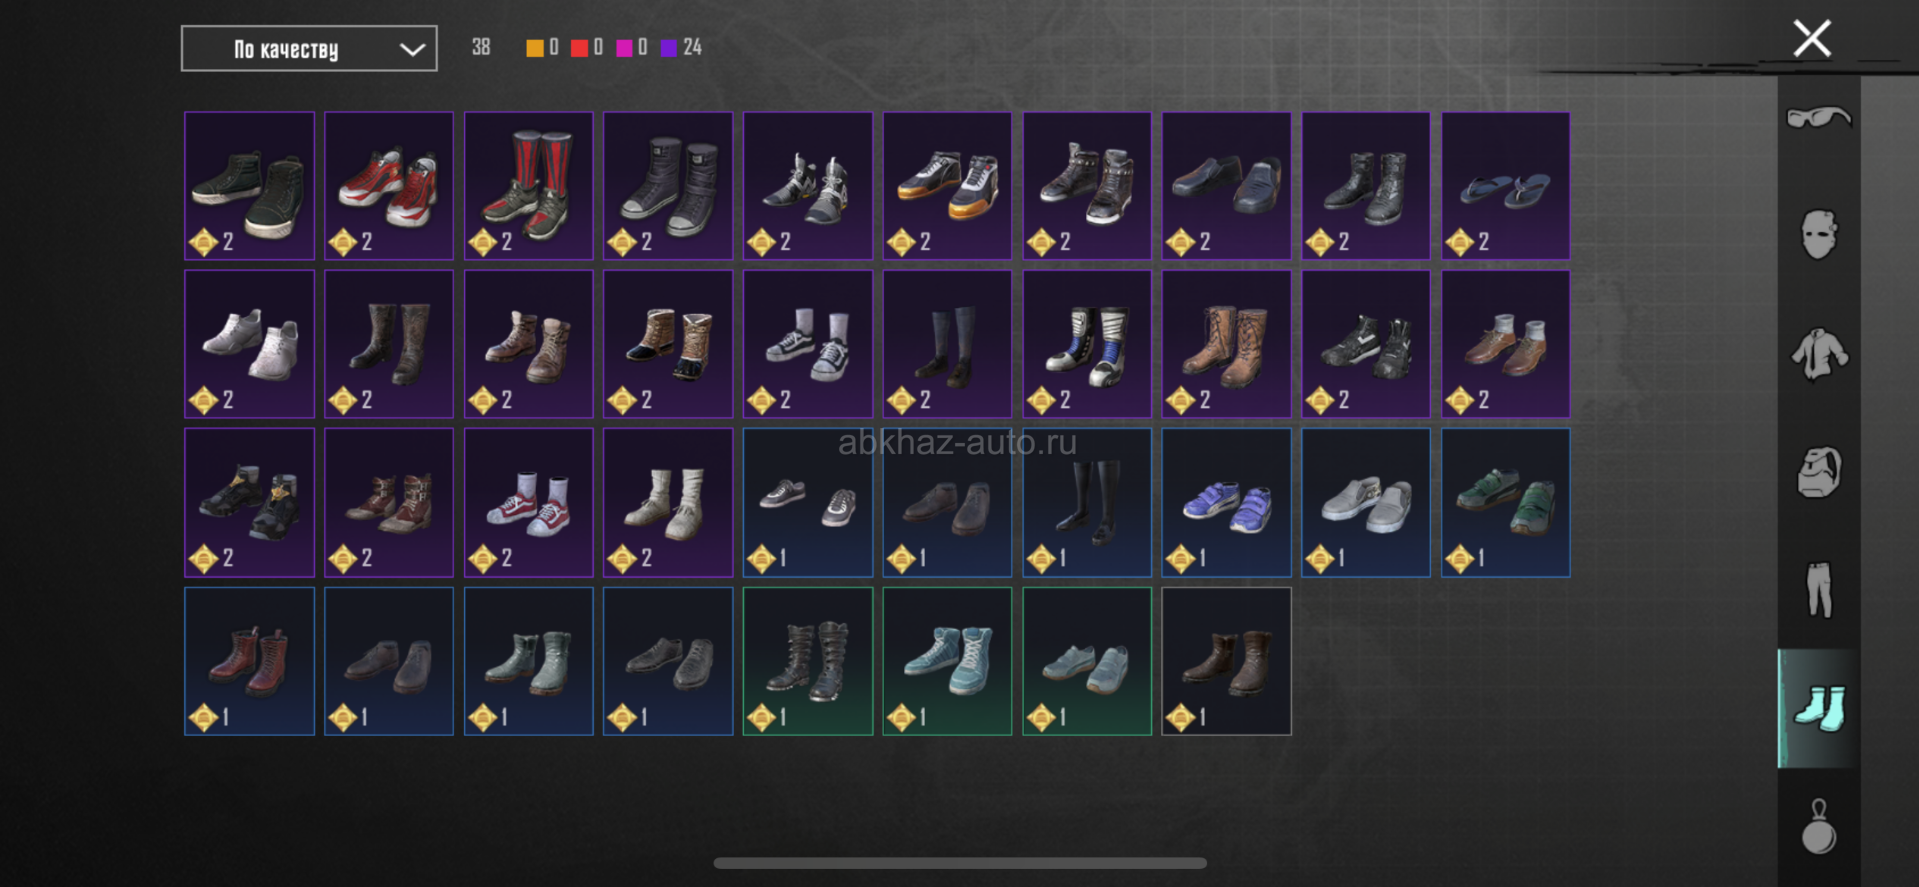Select the brown boots in gray tile
1919x887 pixels.
pos(1226,661)
